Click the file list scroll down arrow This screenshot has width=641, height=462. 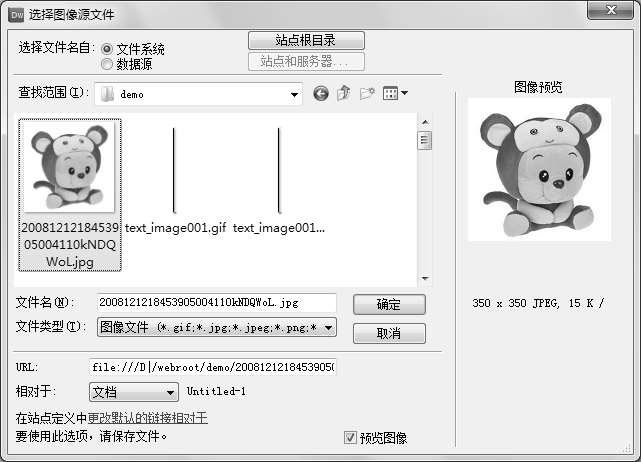coord(425,278)
